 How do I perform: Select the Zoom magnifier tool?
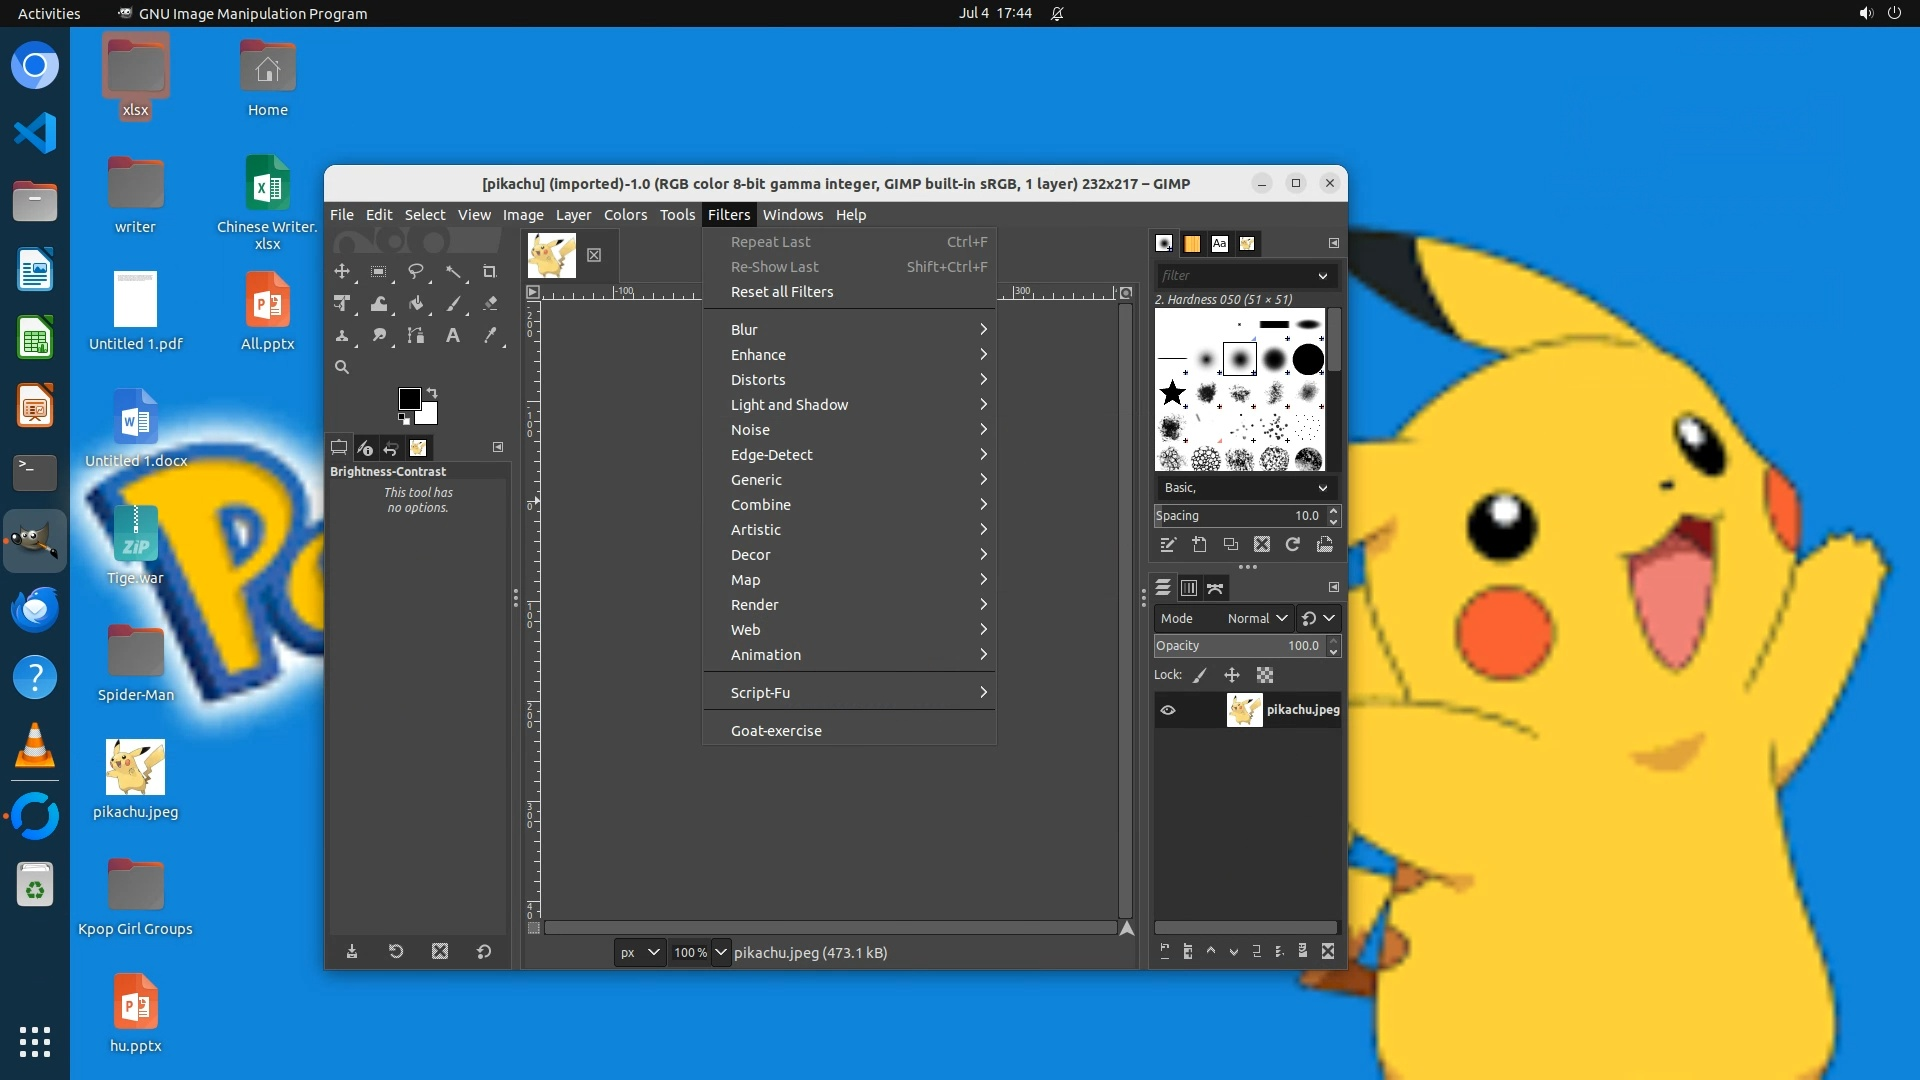tap(342, 367)
